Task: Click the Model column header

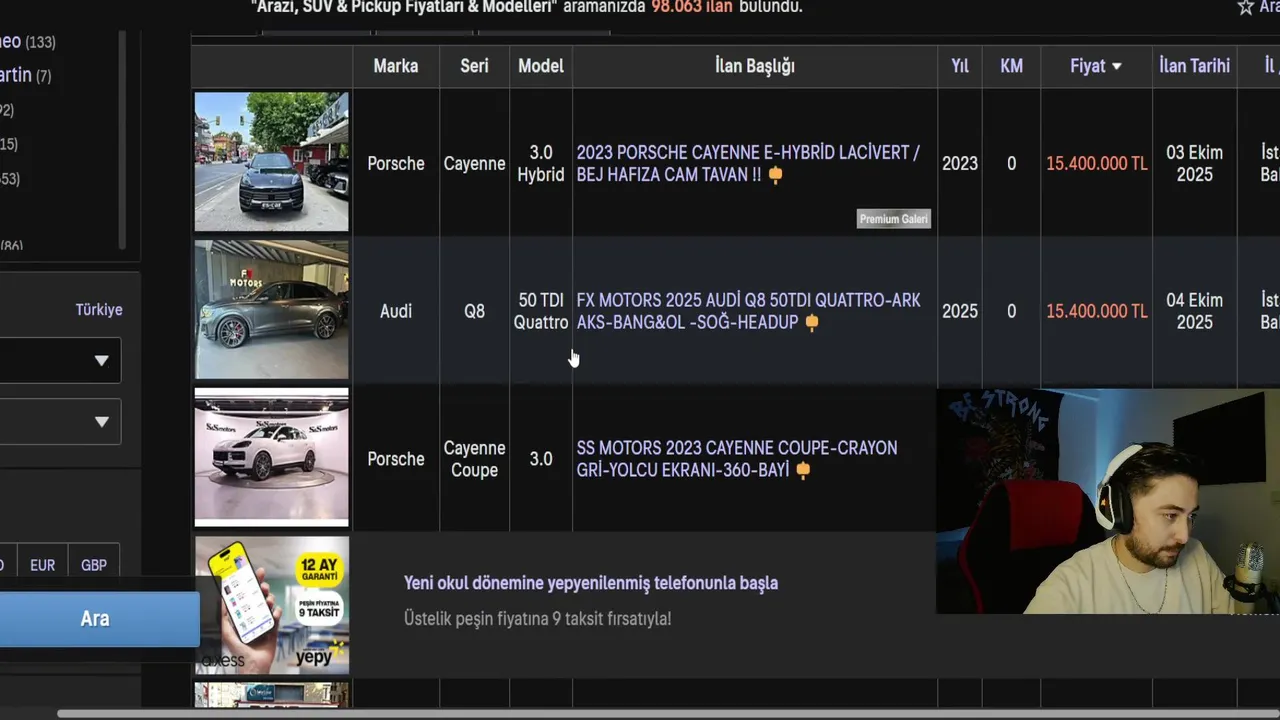Action: tap(541, 66)
